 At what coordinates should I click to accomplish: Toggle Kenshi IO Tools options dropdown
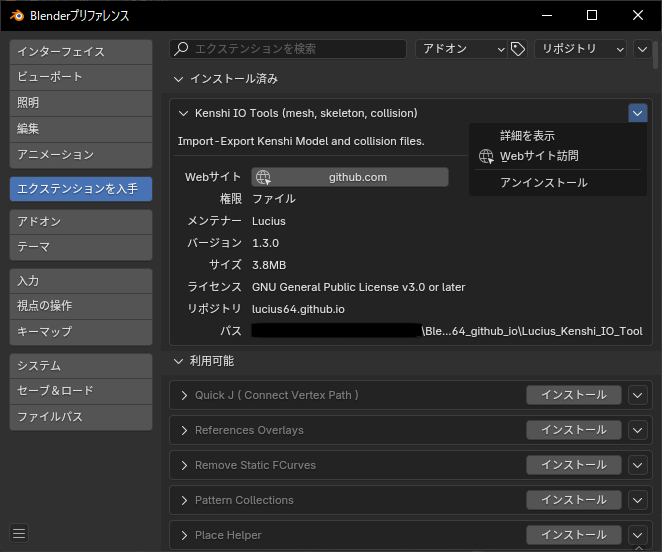pos(638,113)
